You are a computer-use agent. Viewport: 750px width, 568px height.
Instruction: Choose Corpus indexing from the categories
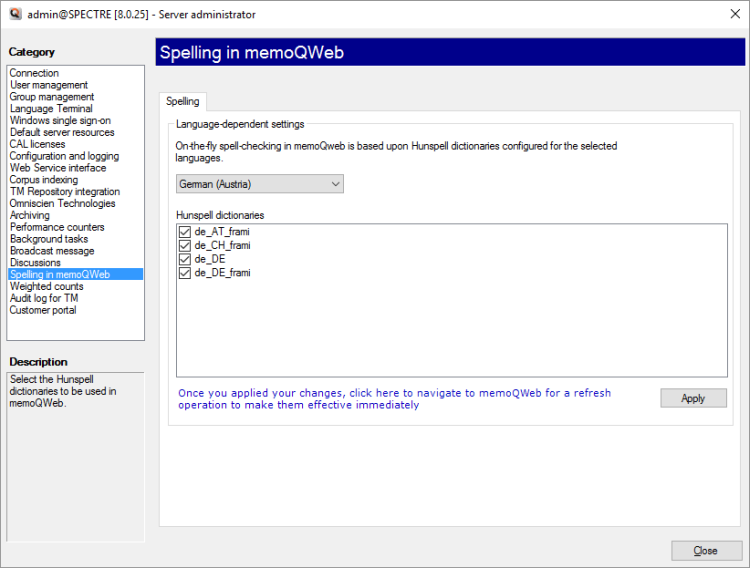pyautogui.click(x=43, y=180)
